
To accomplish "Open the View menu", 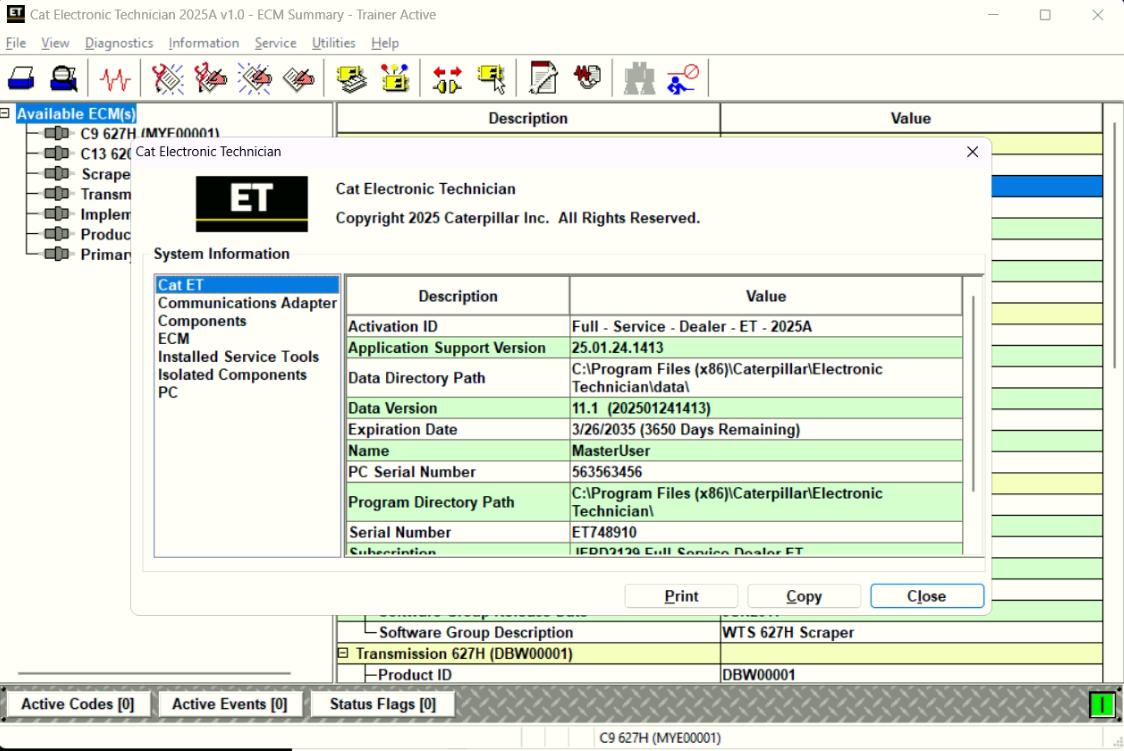I will 55,43.
